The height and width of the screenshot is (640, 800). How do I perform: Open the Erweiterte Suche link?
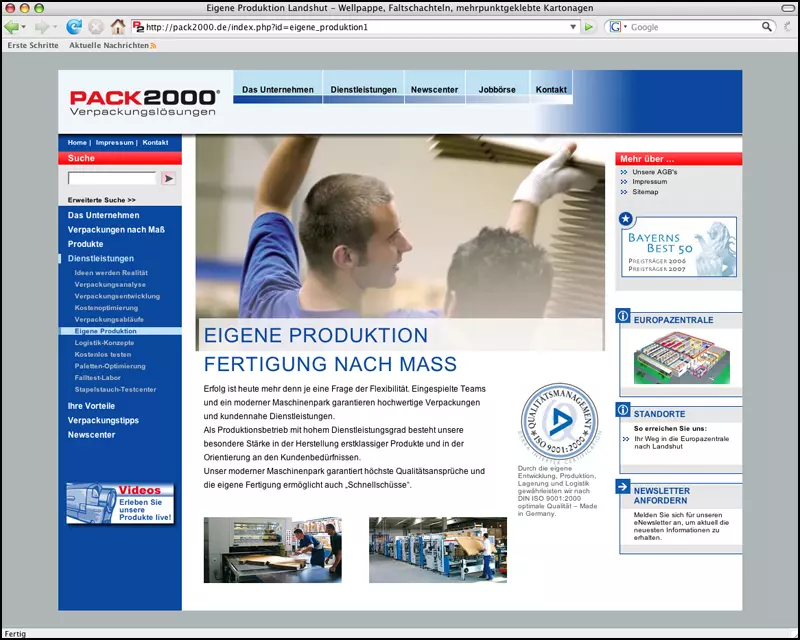pos(102,200)
